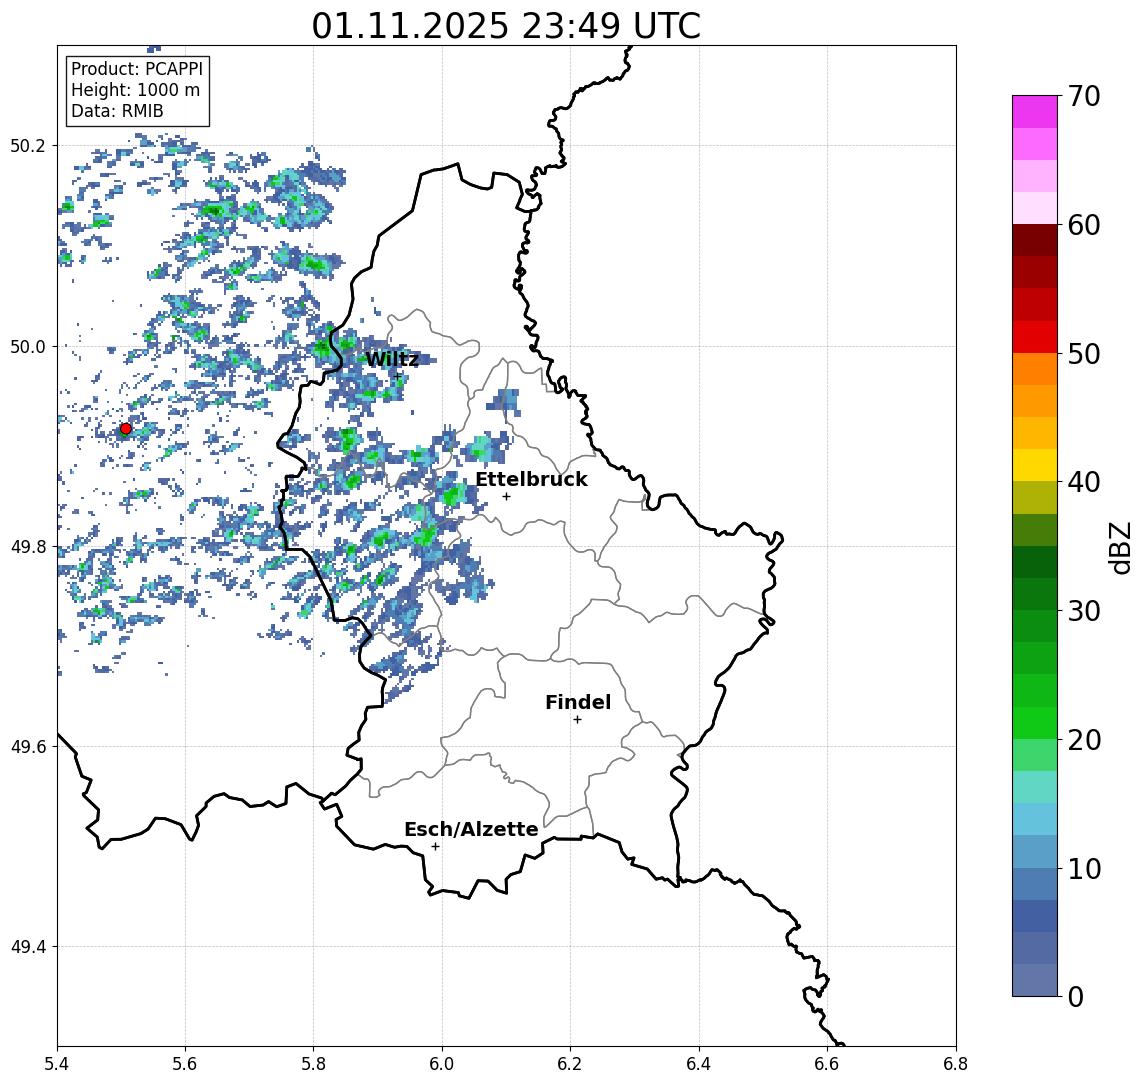The width and height of the screenshot is (1145, 1084).
Task: Click the 'Data: RMIB' legend line
Action: [x=117, y=112]
